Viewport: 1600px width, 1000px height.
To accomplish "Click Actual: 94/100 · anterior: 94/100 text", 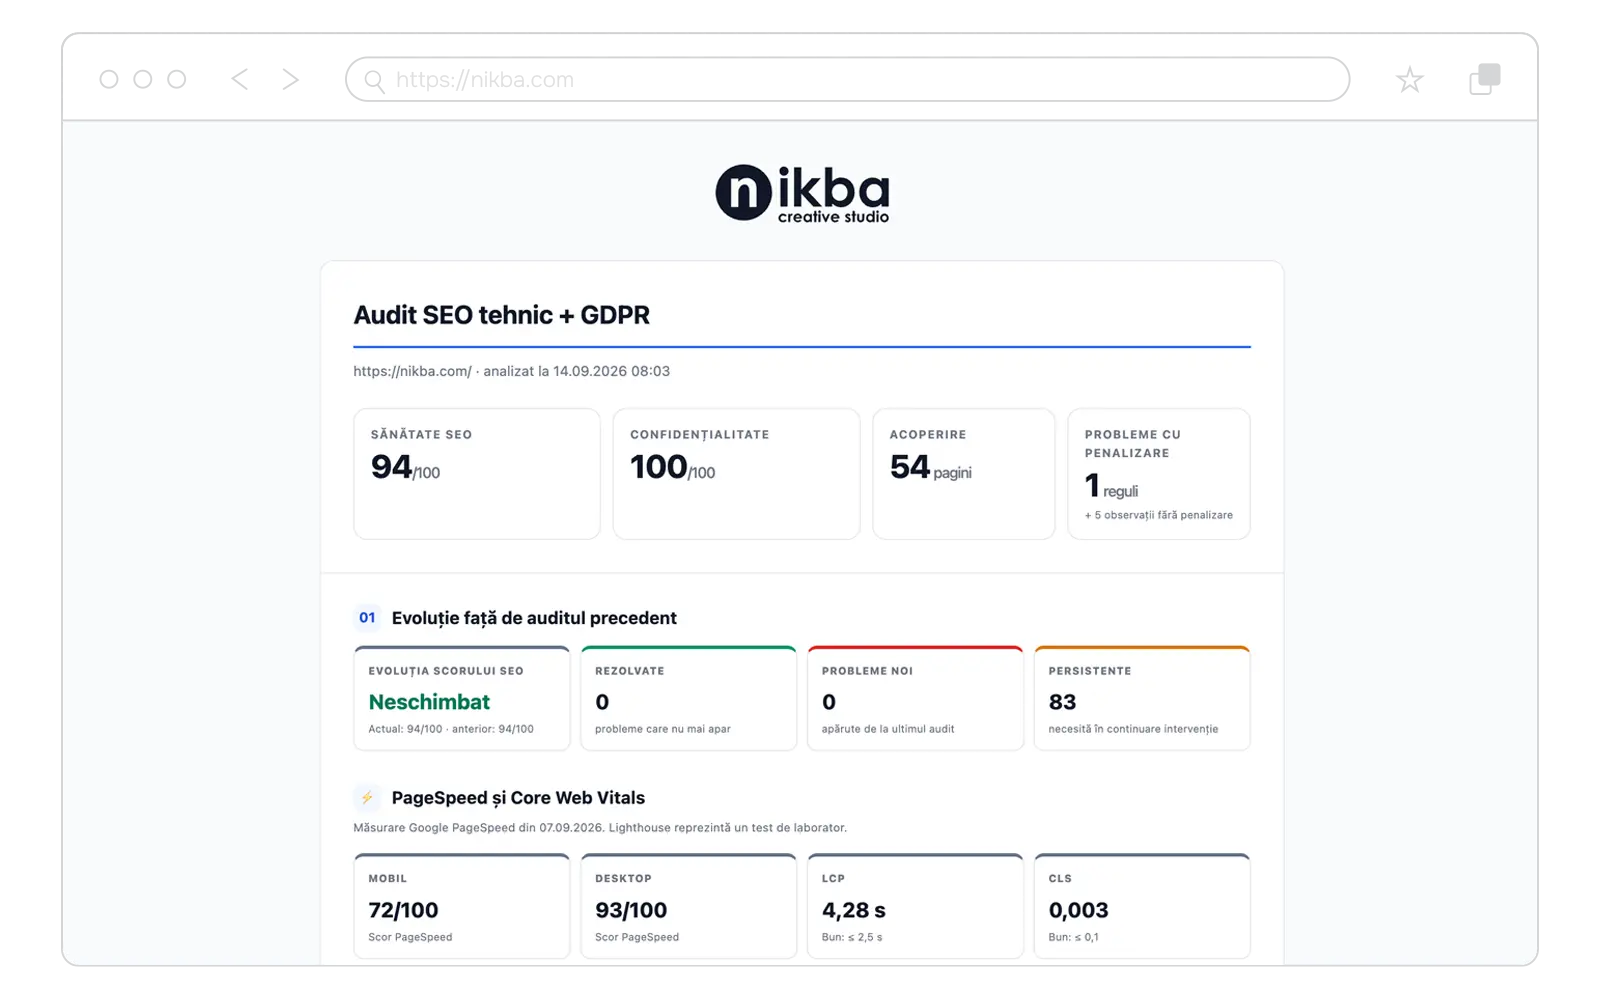I will [x=450, y=729].
